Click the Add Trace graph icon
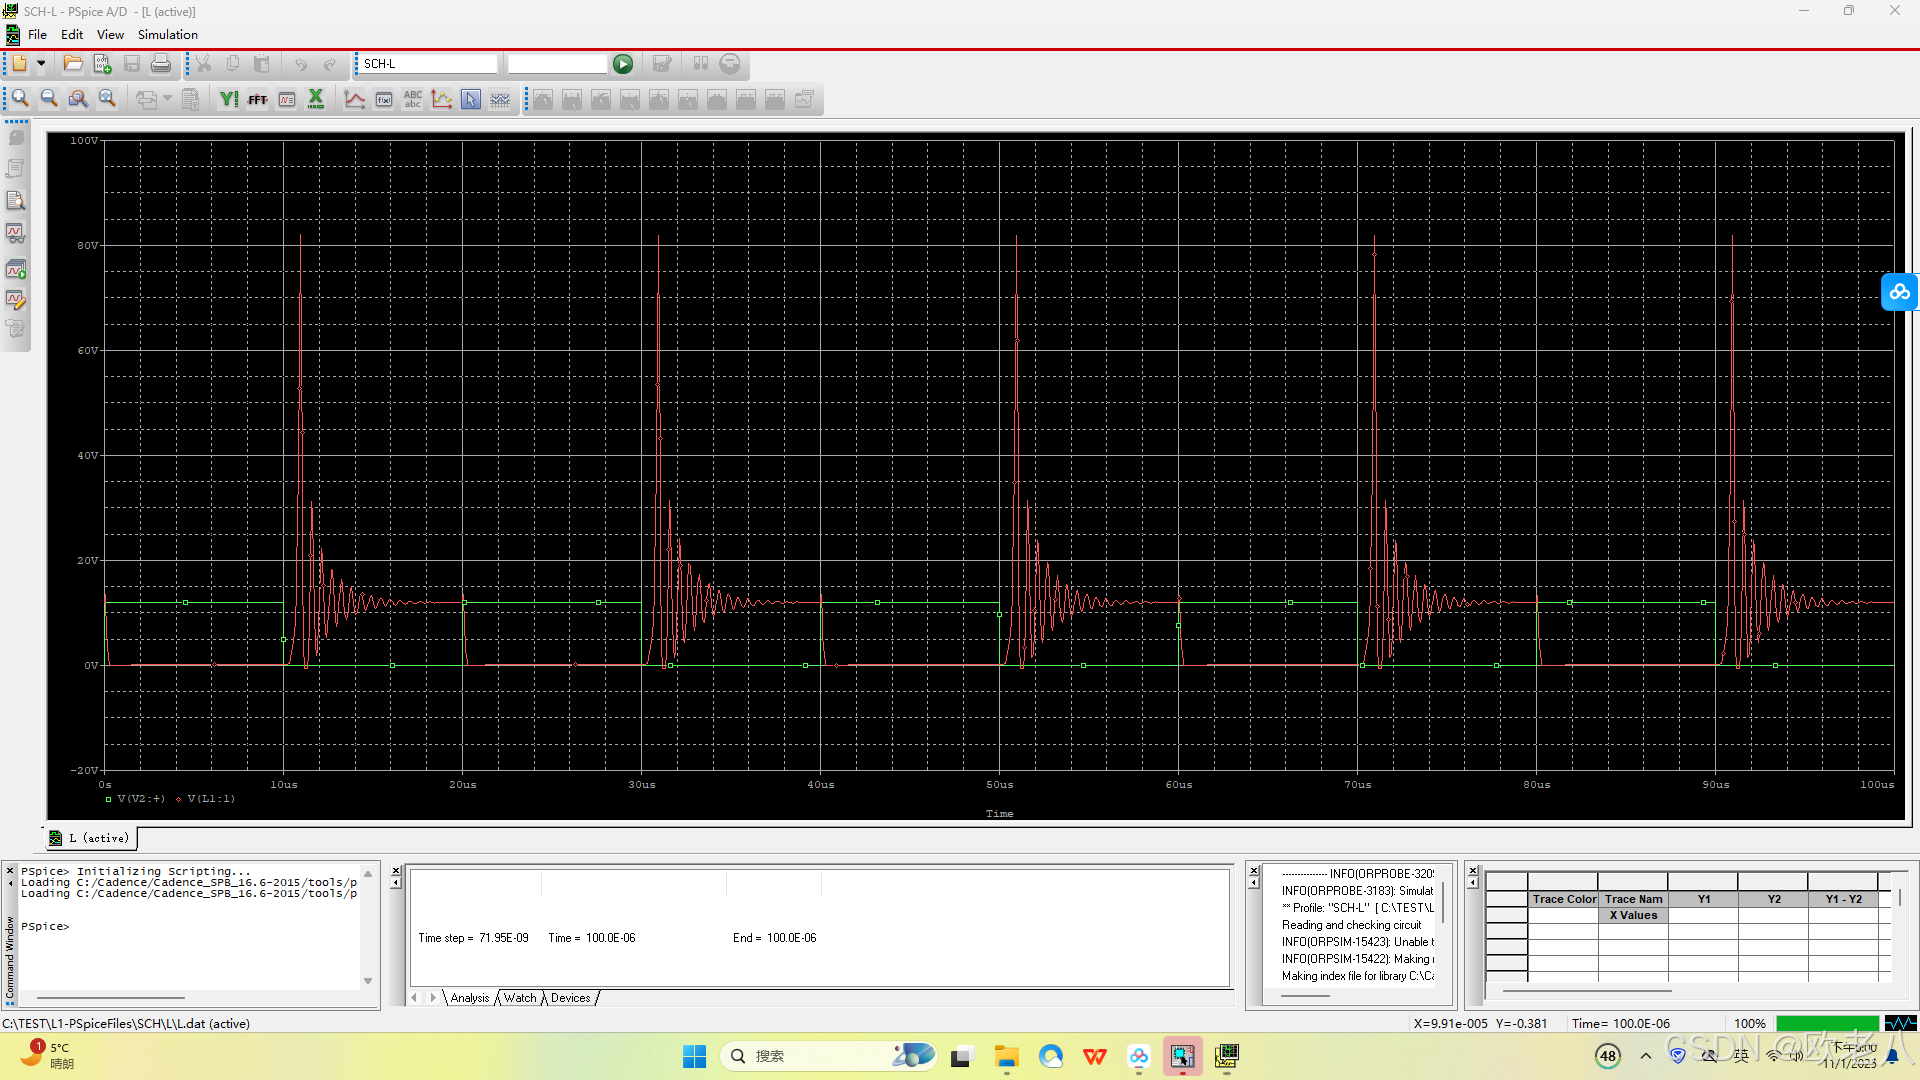Screen dimensions: 1920x1080 click(x=354, y=99)
